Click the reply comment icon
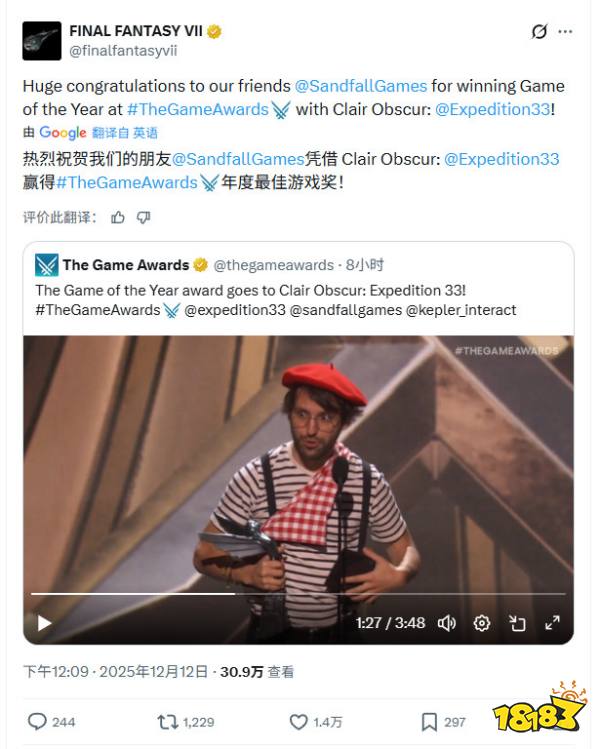The height and width of the screenshot is (749, 600). pyautogui.click(x=37, y=722)
